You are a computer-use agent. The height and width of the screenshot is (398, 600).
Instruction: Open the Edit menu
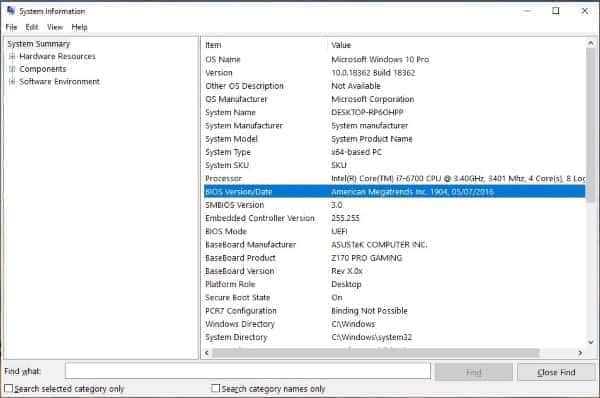point(32,27)
